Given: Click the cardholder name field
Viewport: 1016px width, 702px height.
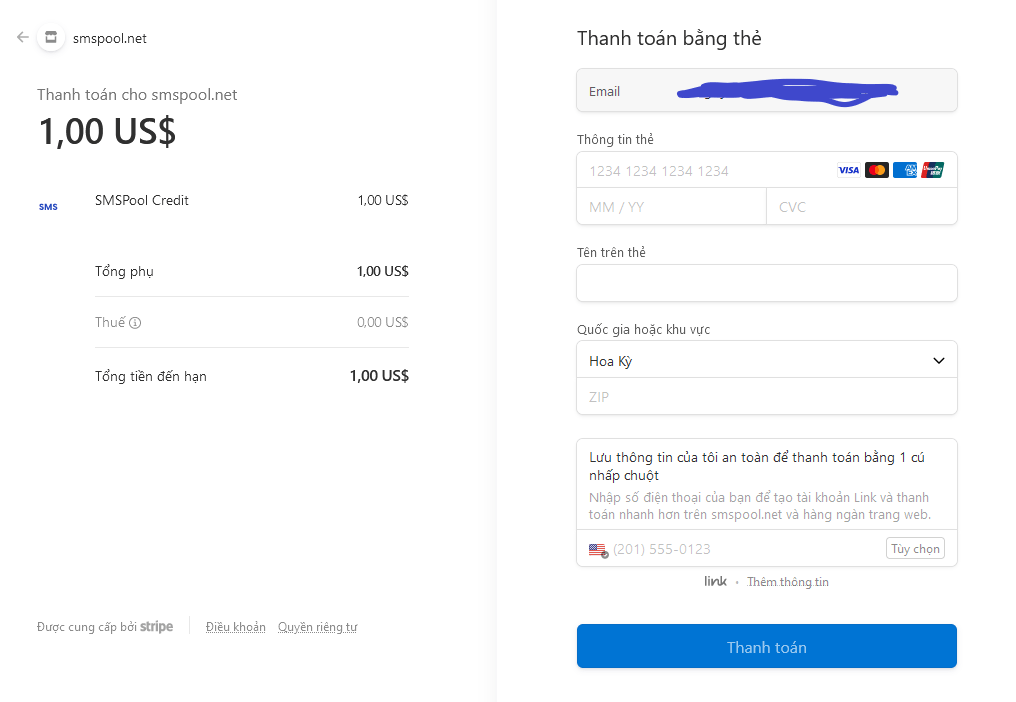Looking at the screenshot, I should tap(766, 283).
